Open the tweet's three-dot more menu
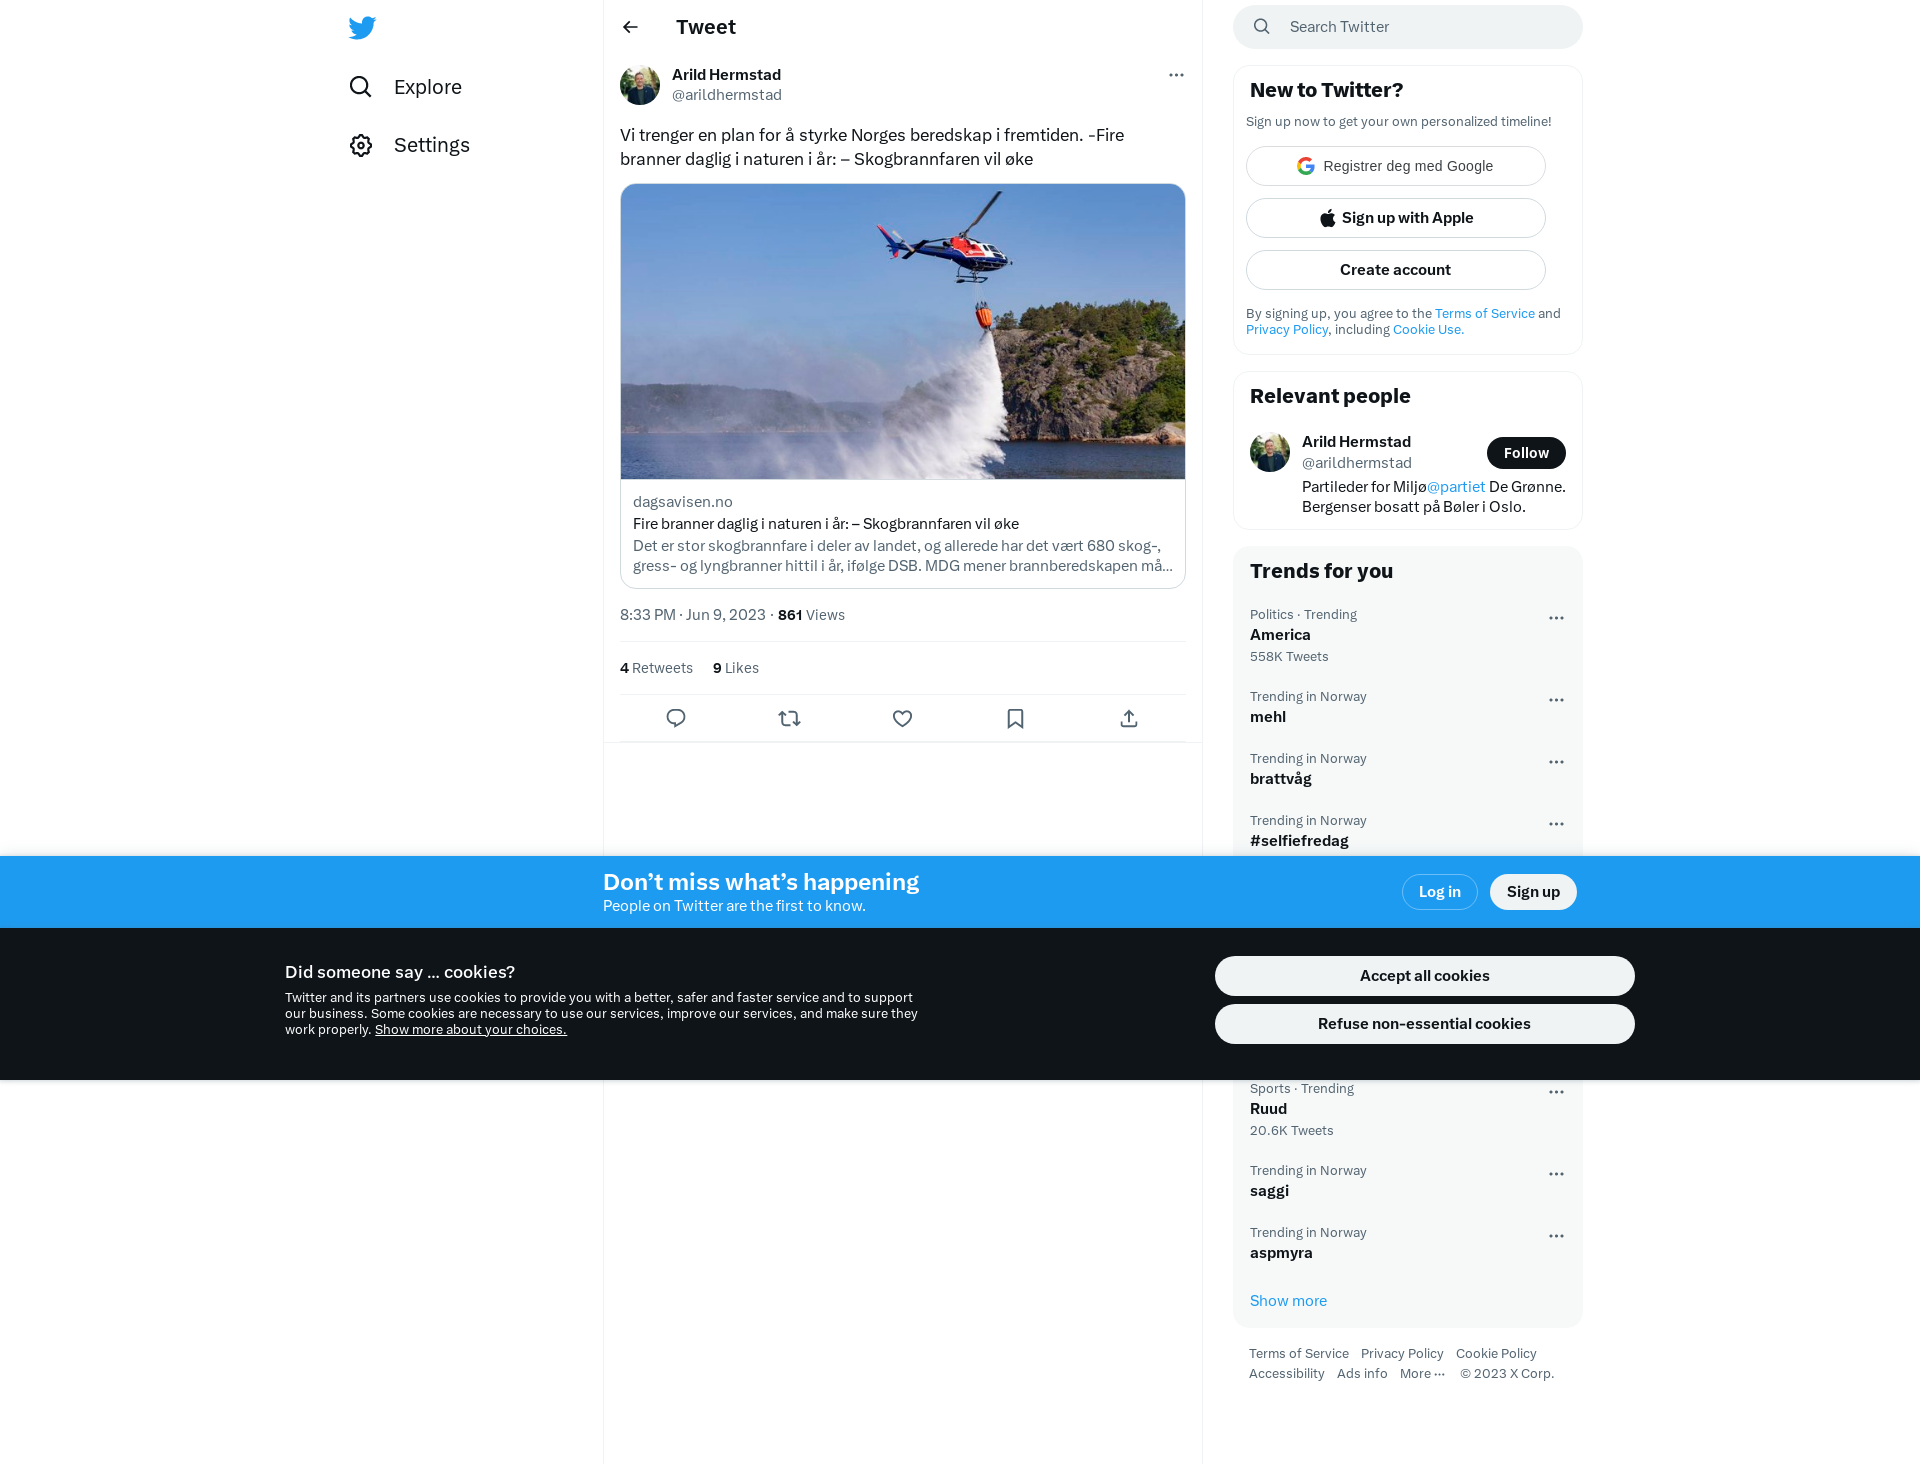1920x1464 pixels. 1176,75
